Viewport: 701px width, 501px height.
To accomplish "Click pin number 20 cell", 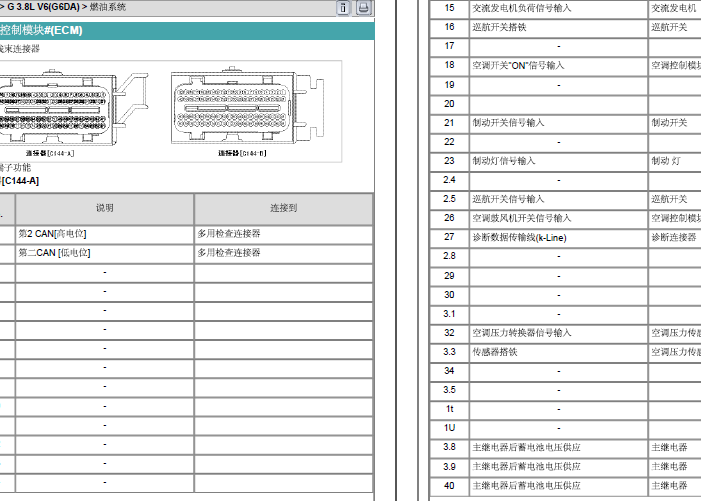I will coord(449,104).
